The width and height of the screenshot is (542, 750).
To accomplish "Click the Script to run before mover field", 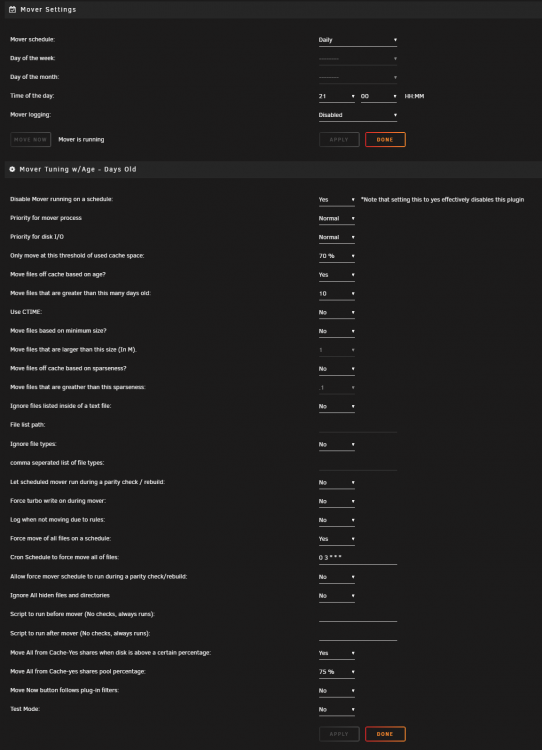I will [358, 615].
